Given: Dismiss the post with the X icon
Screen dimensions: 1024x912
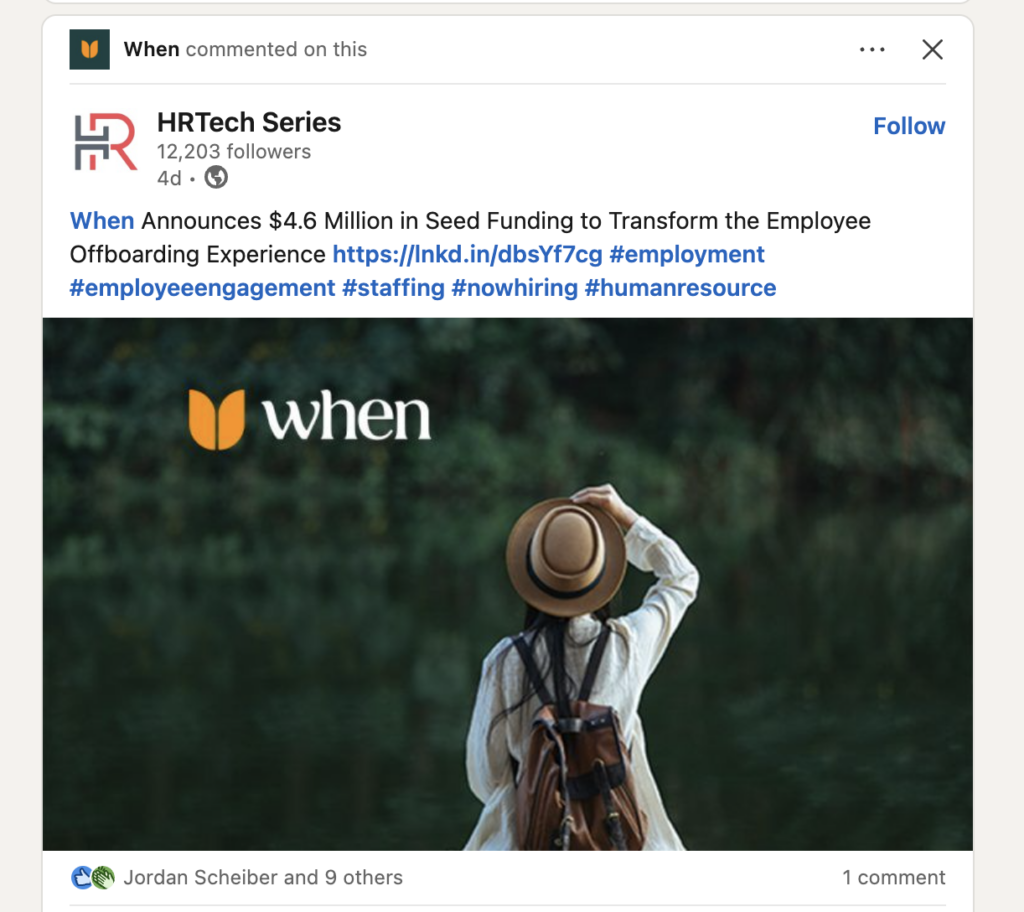Looking at the screenshot, I should (x=932, y=50).
